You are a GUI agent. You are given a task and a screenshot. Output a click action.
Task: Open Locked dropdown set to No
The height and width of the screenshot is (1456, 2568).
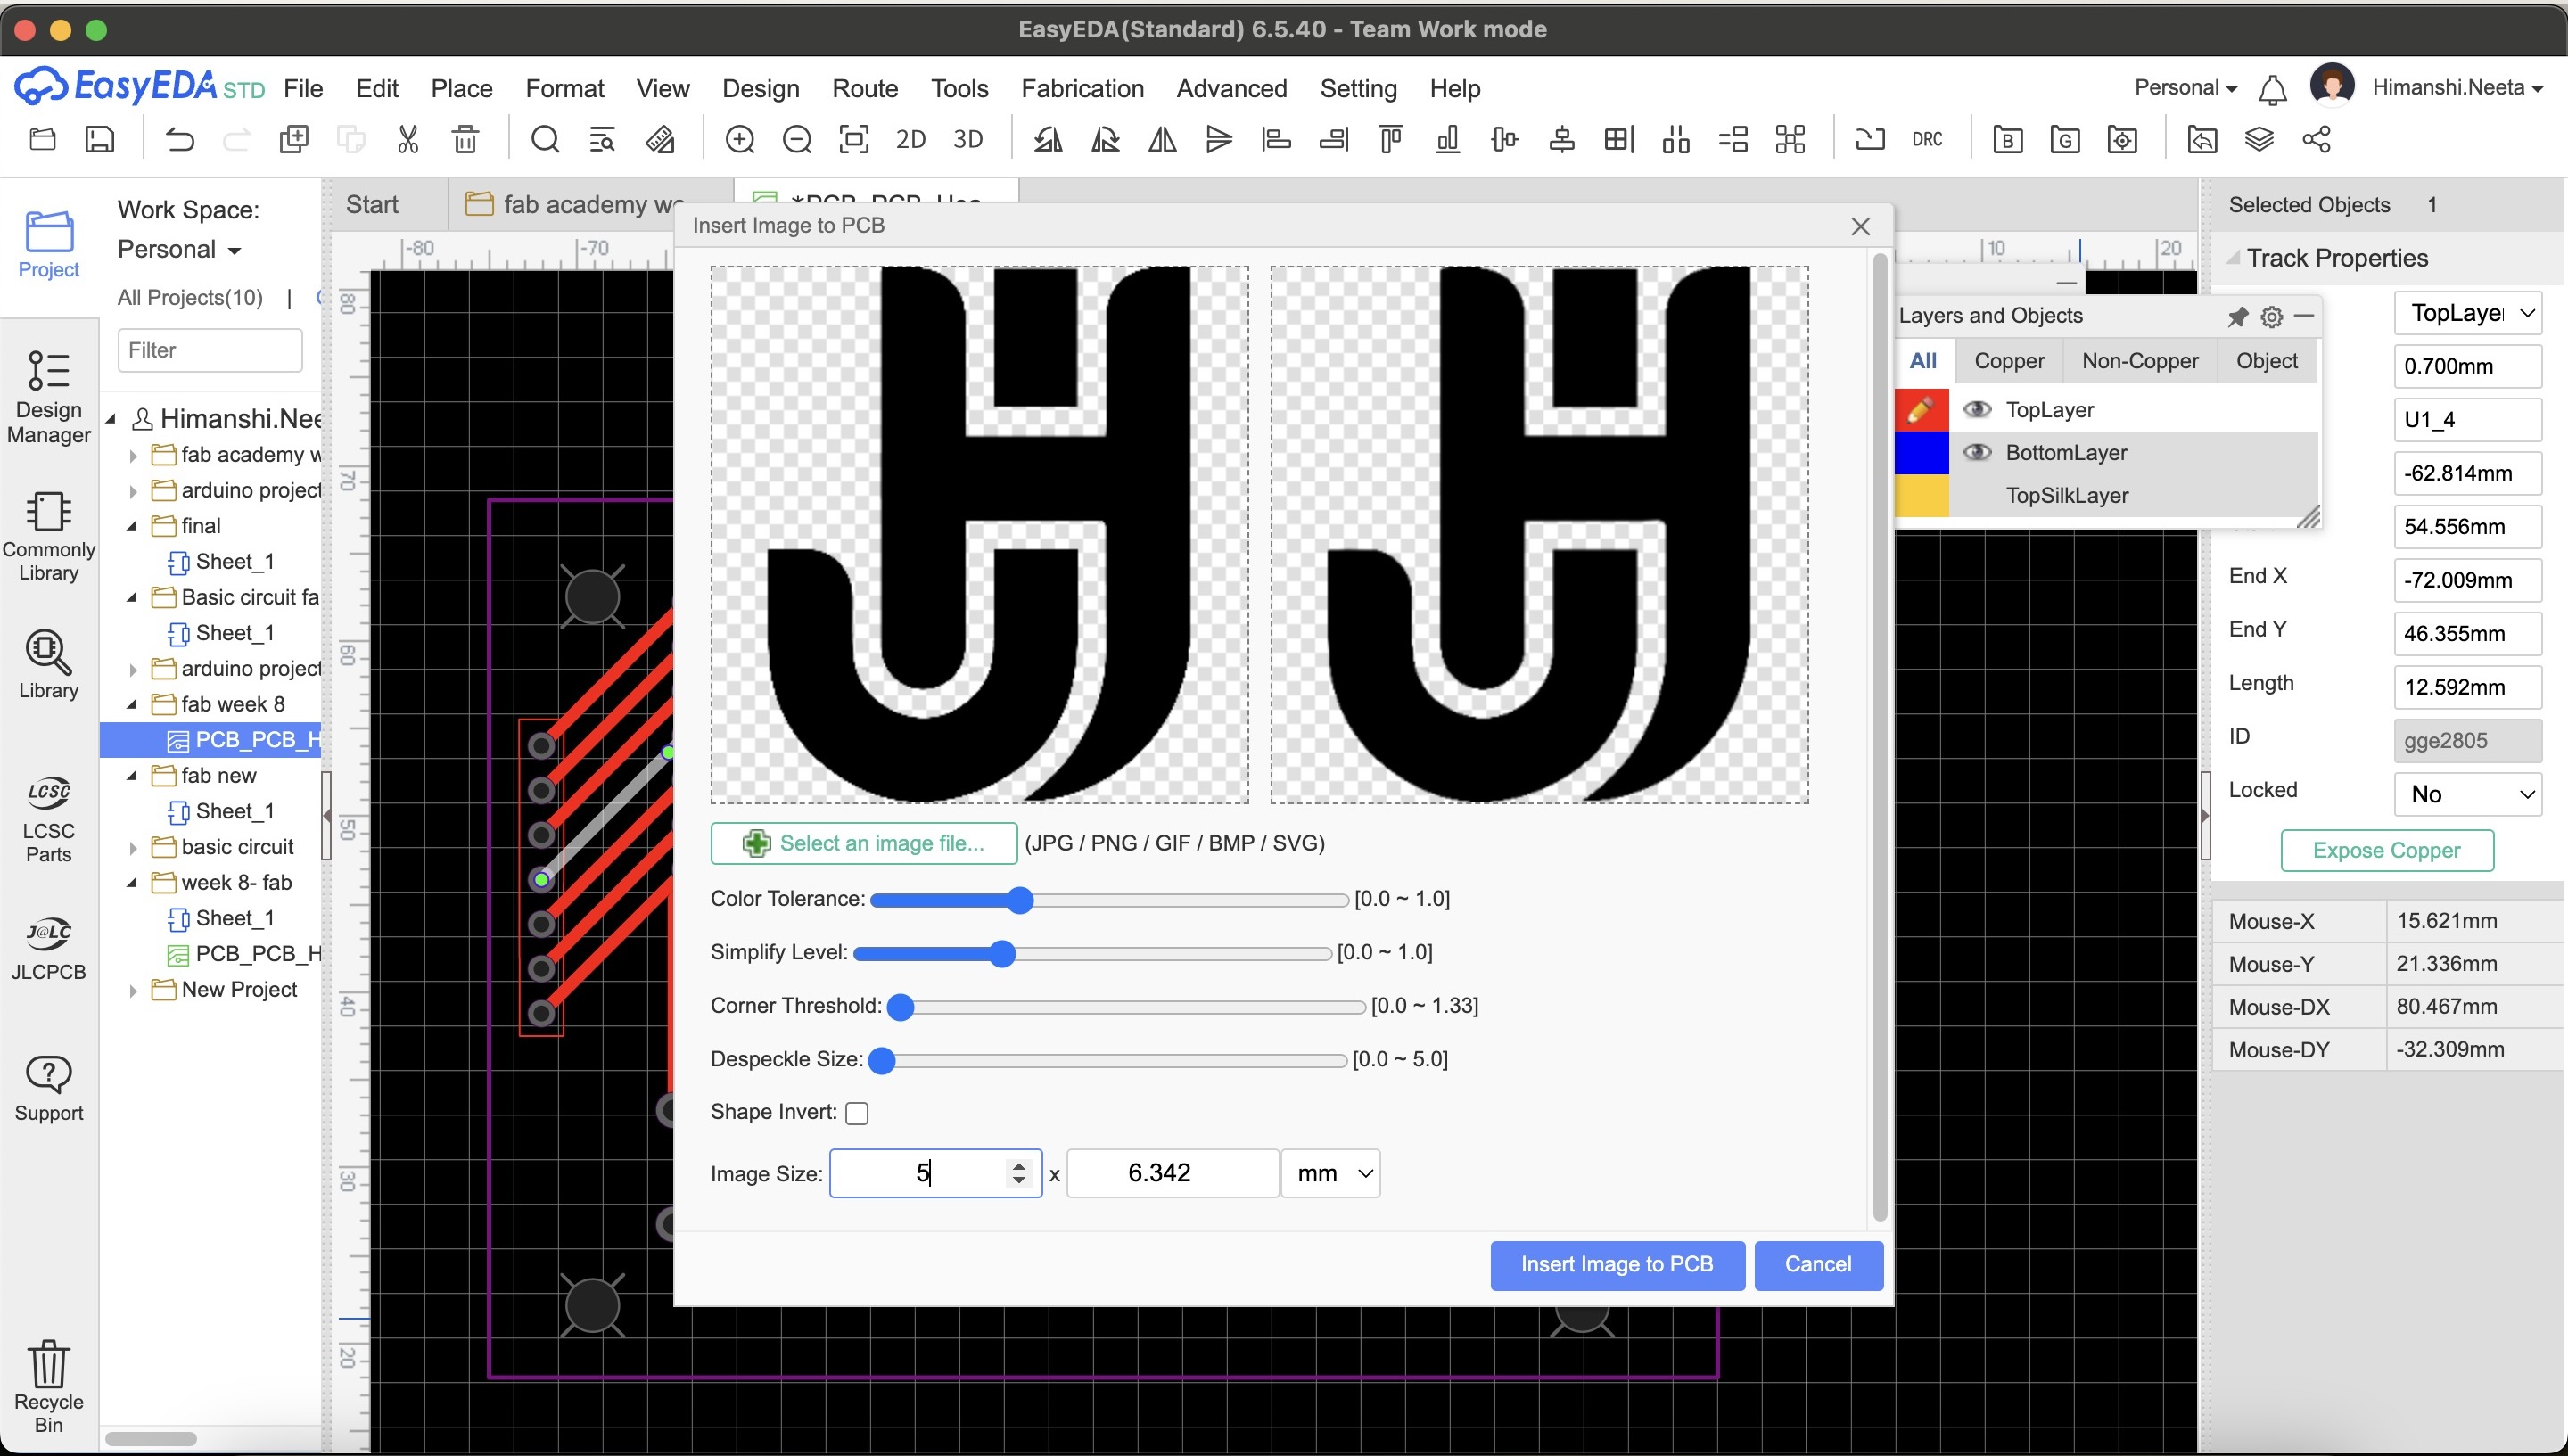[2468, 794]
